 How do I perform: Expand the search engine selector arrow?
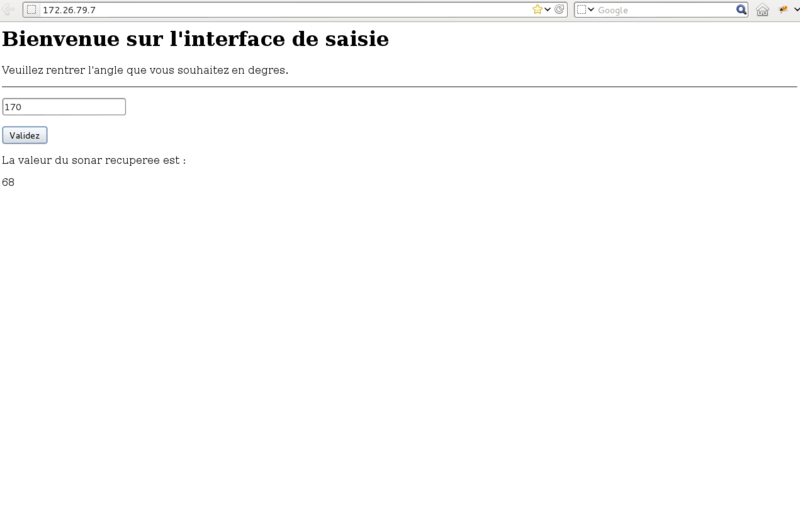[x=591, y=10]
